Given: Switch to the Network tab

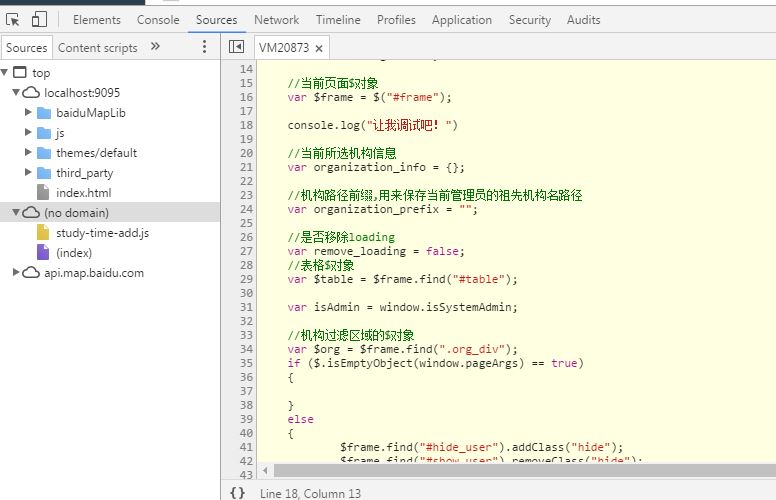Looking at the screenshot, I should 276,19.
